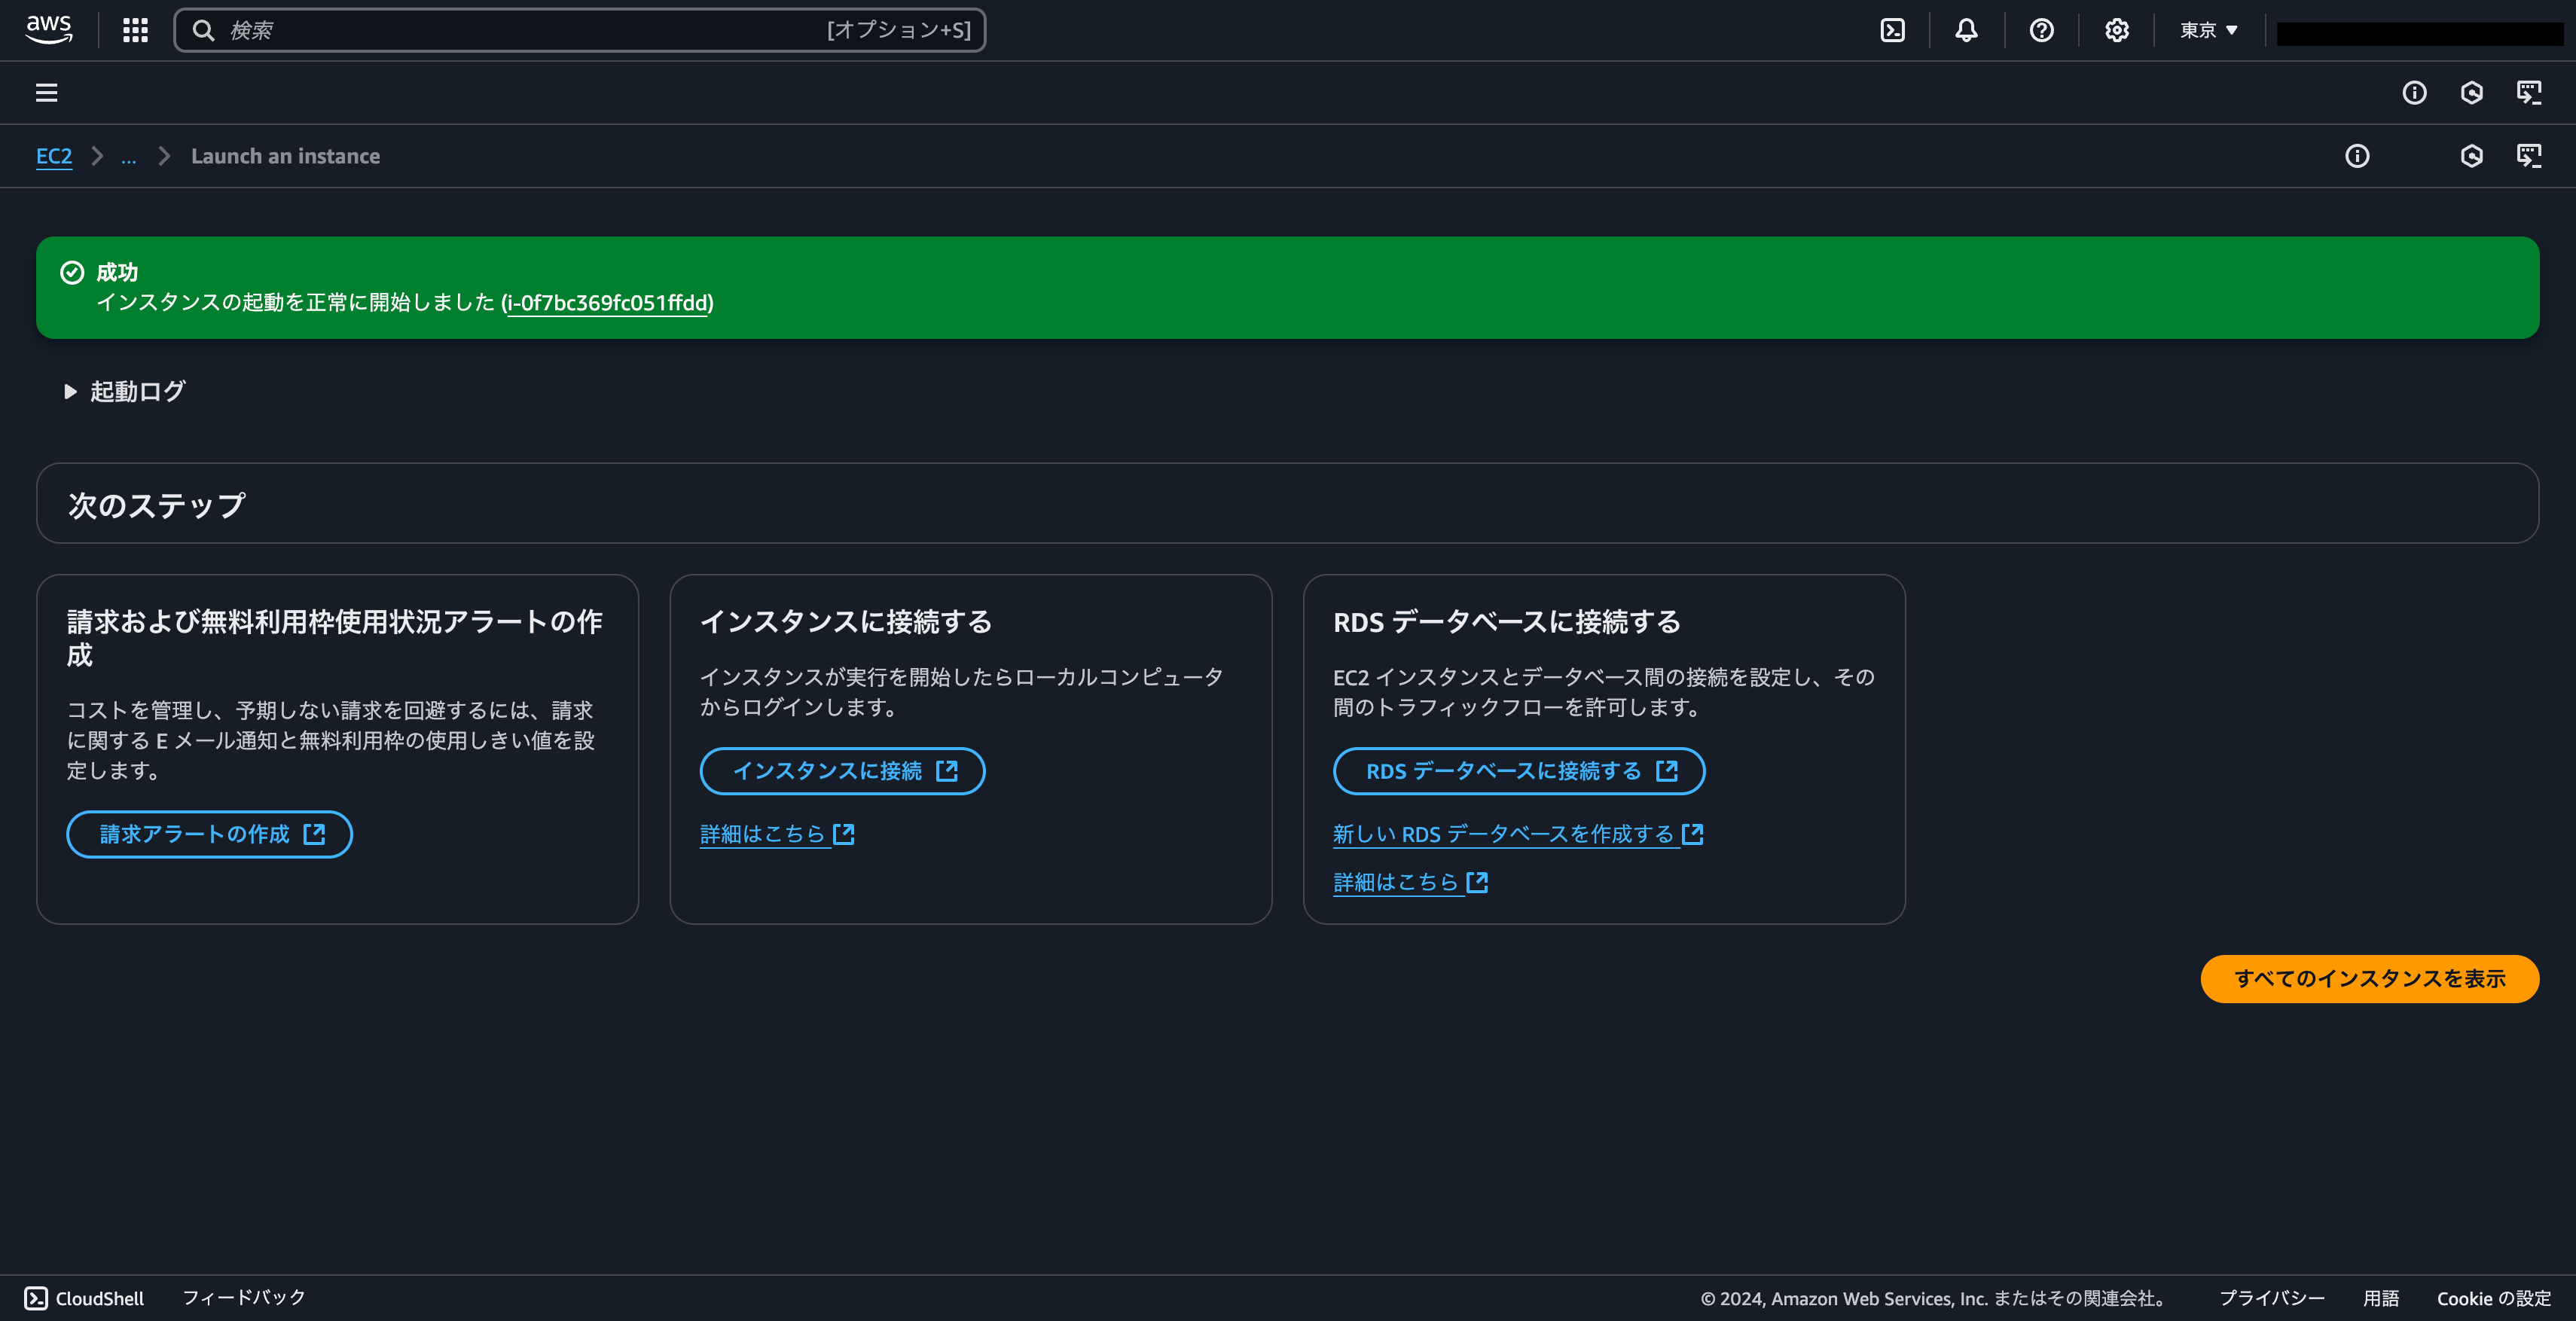The width and height of the screenshot is (2576, 1321).
Task: Click the 請求アラートの作成 button
Action: pyautogui.click(x=209, y=834)
